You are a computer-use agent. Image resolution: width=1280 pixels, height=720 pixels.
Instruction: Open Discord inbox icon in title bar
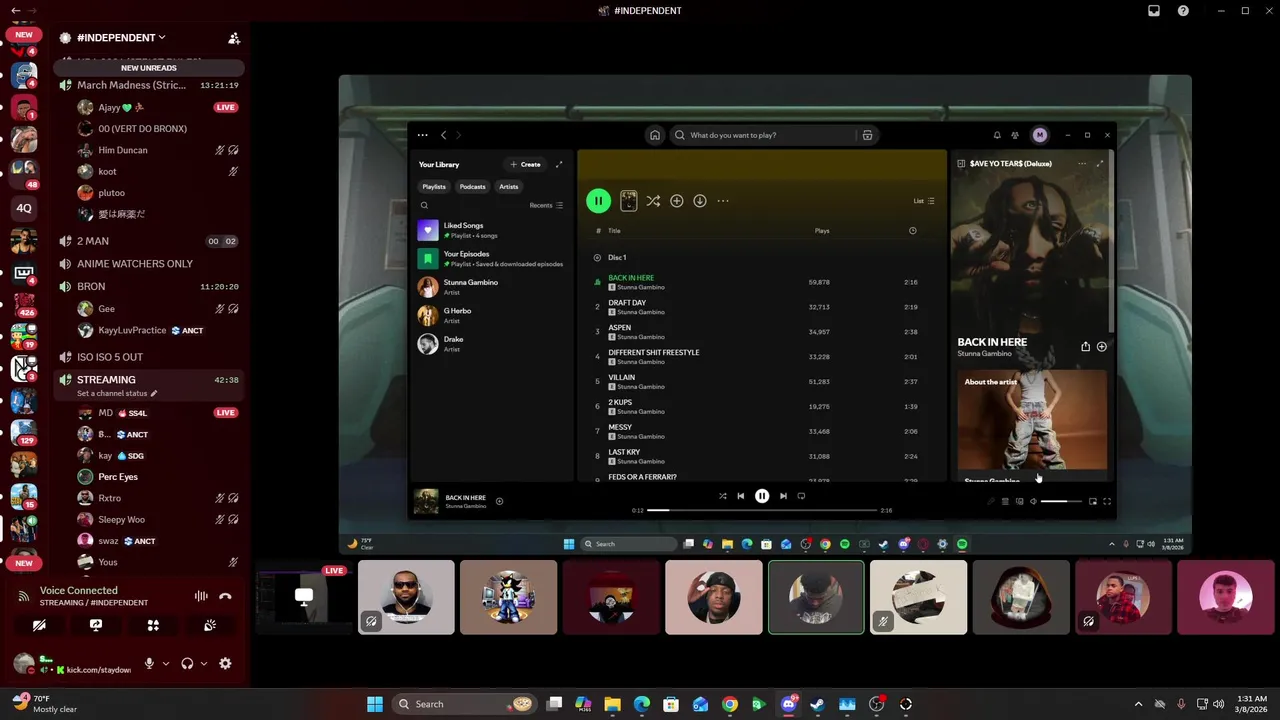coord(1154,11)
